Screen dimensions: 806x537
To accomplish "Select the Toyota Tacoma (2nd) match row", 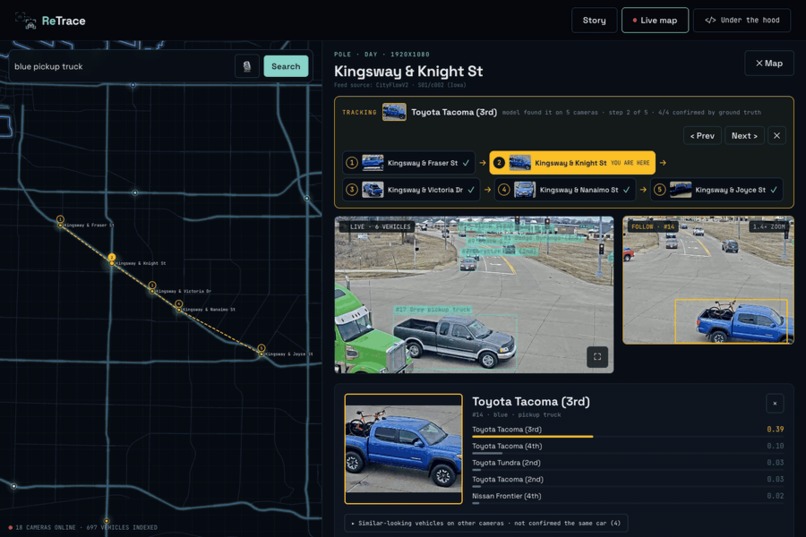I will pyautogui.click(x=628, y=480).
